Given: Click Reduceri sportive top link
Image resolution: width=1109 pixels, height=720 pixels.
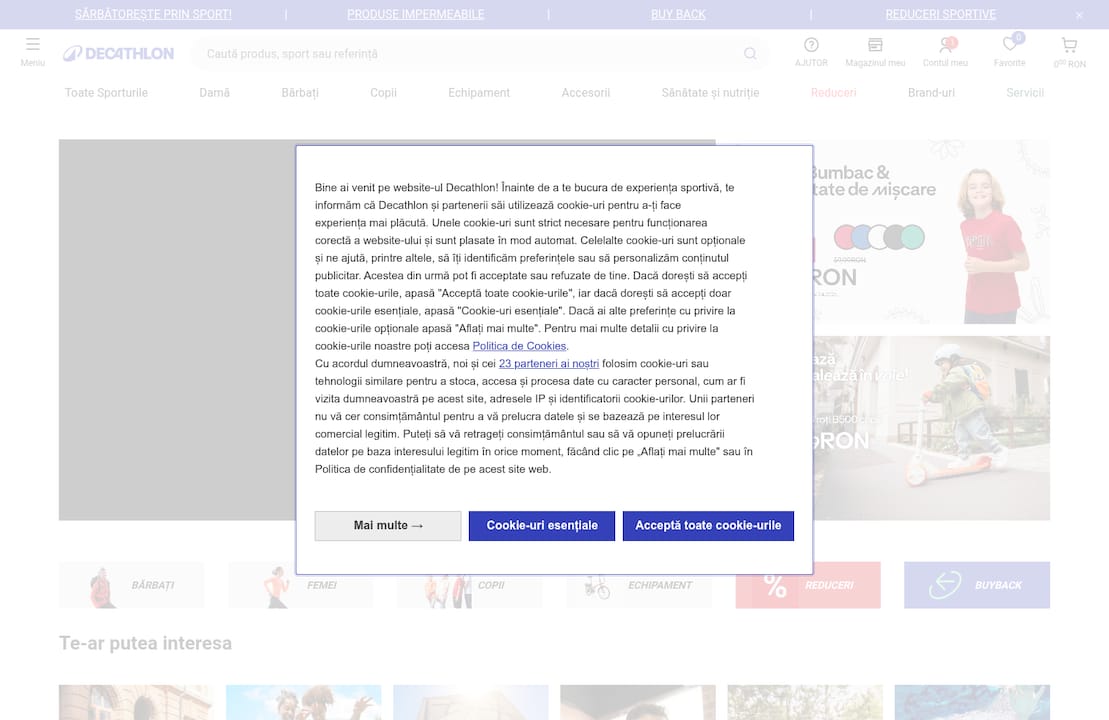Looking at the screenshot, I should 941,14.
